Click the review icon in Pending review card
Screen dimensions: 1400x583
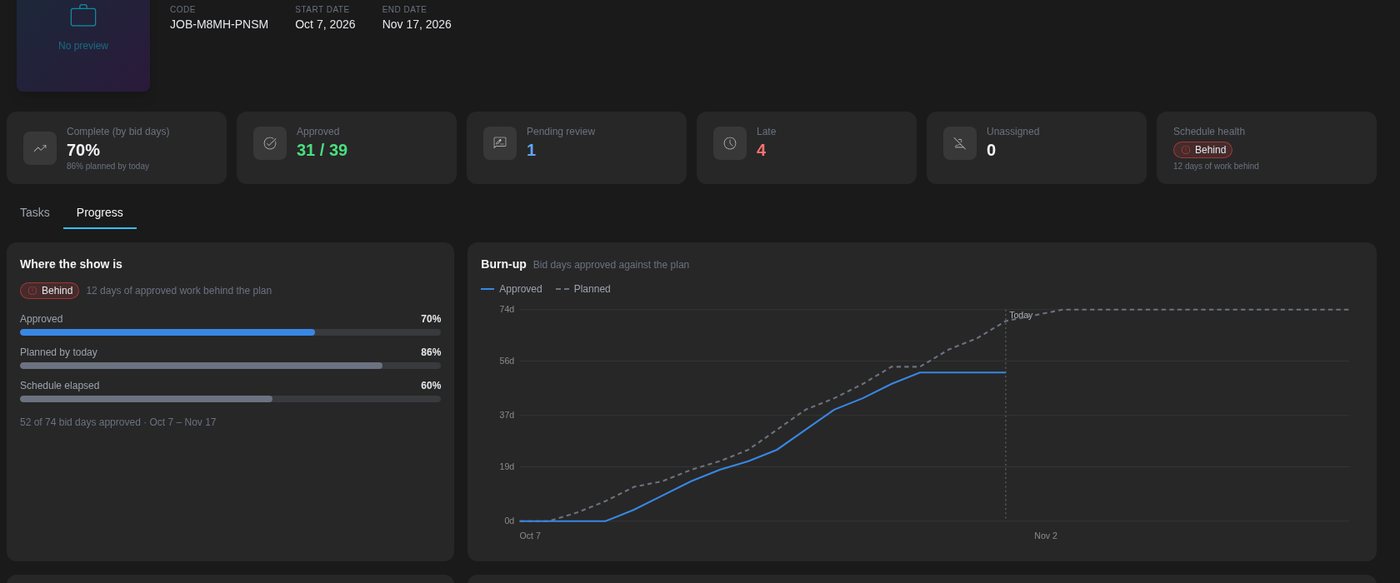pyautogui.click(x=500, y=143)
